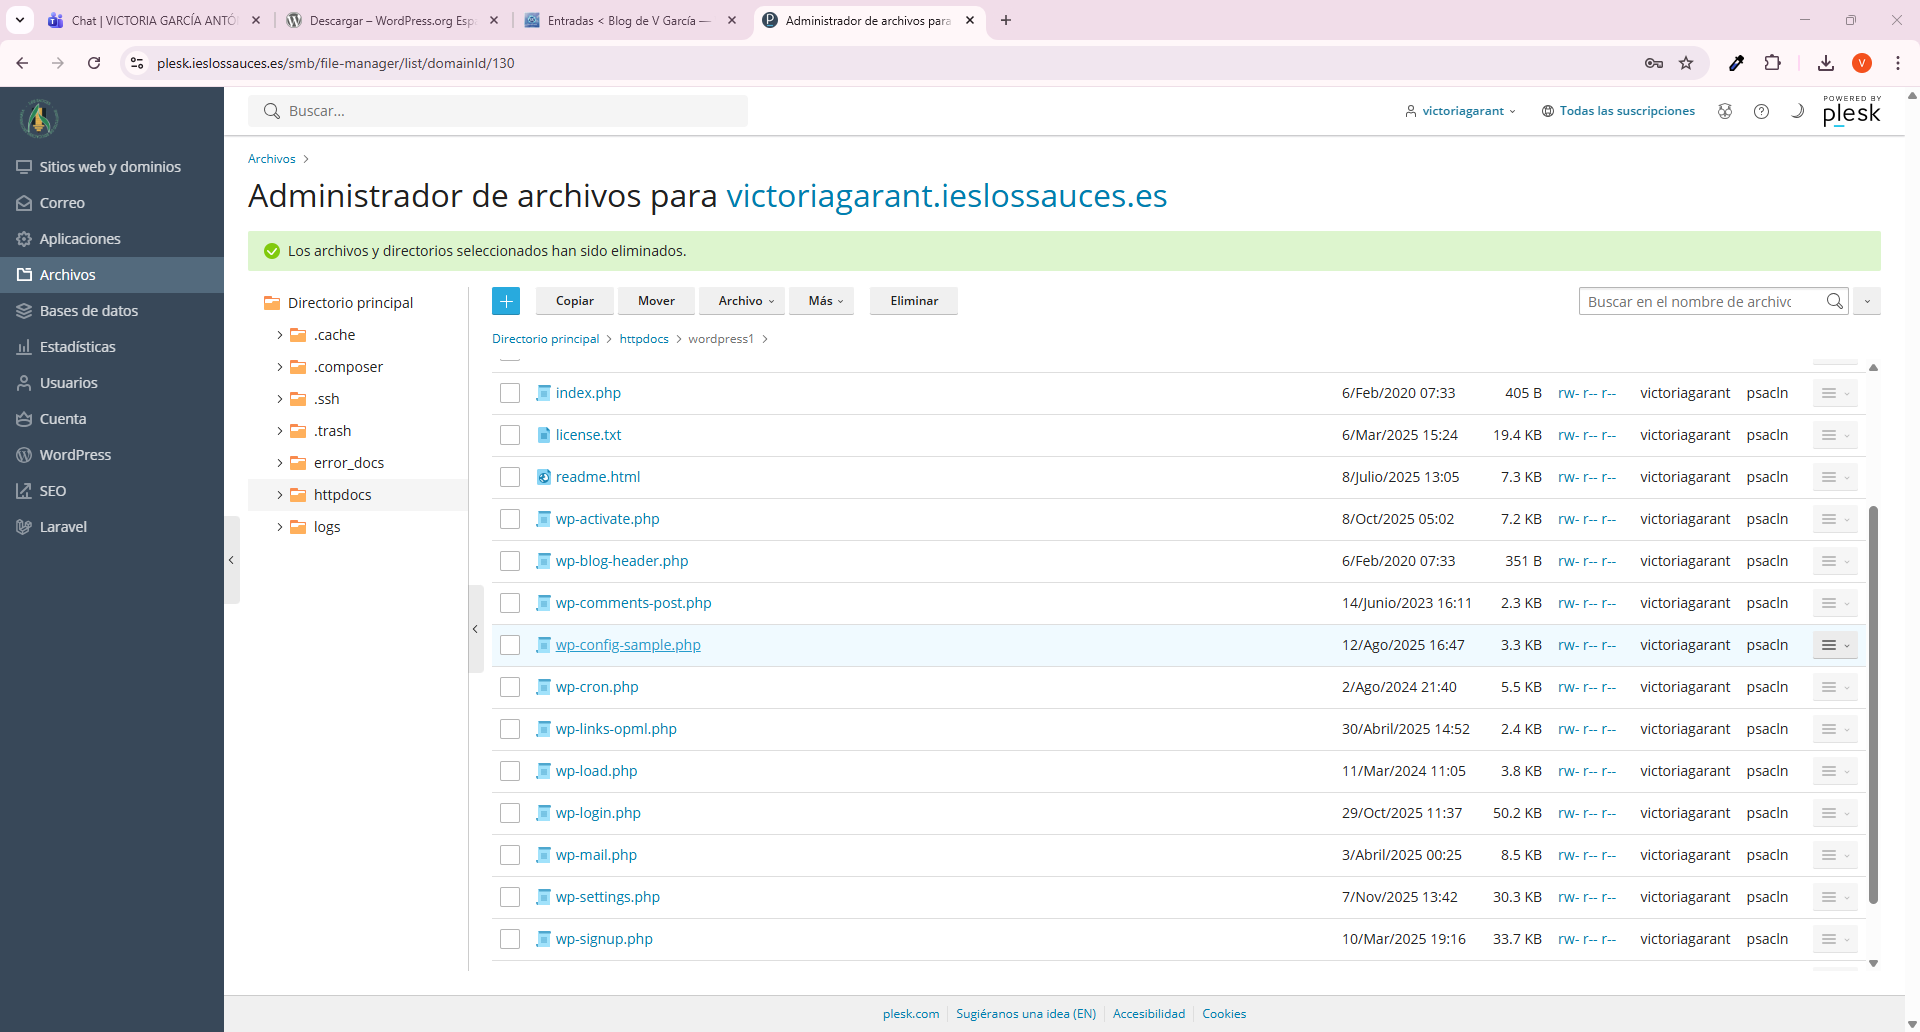
Task: Check the box for wp-login.php
Action: pos(510,813)
